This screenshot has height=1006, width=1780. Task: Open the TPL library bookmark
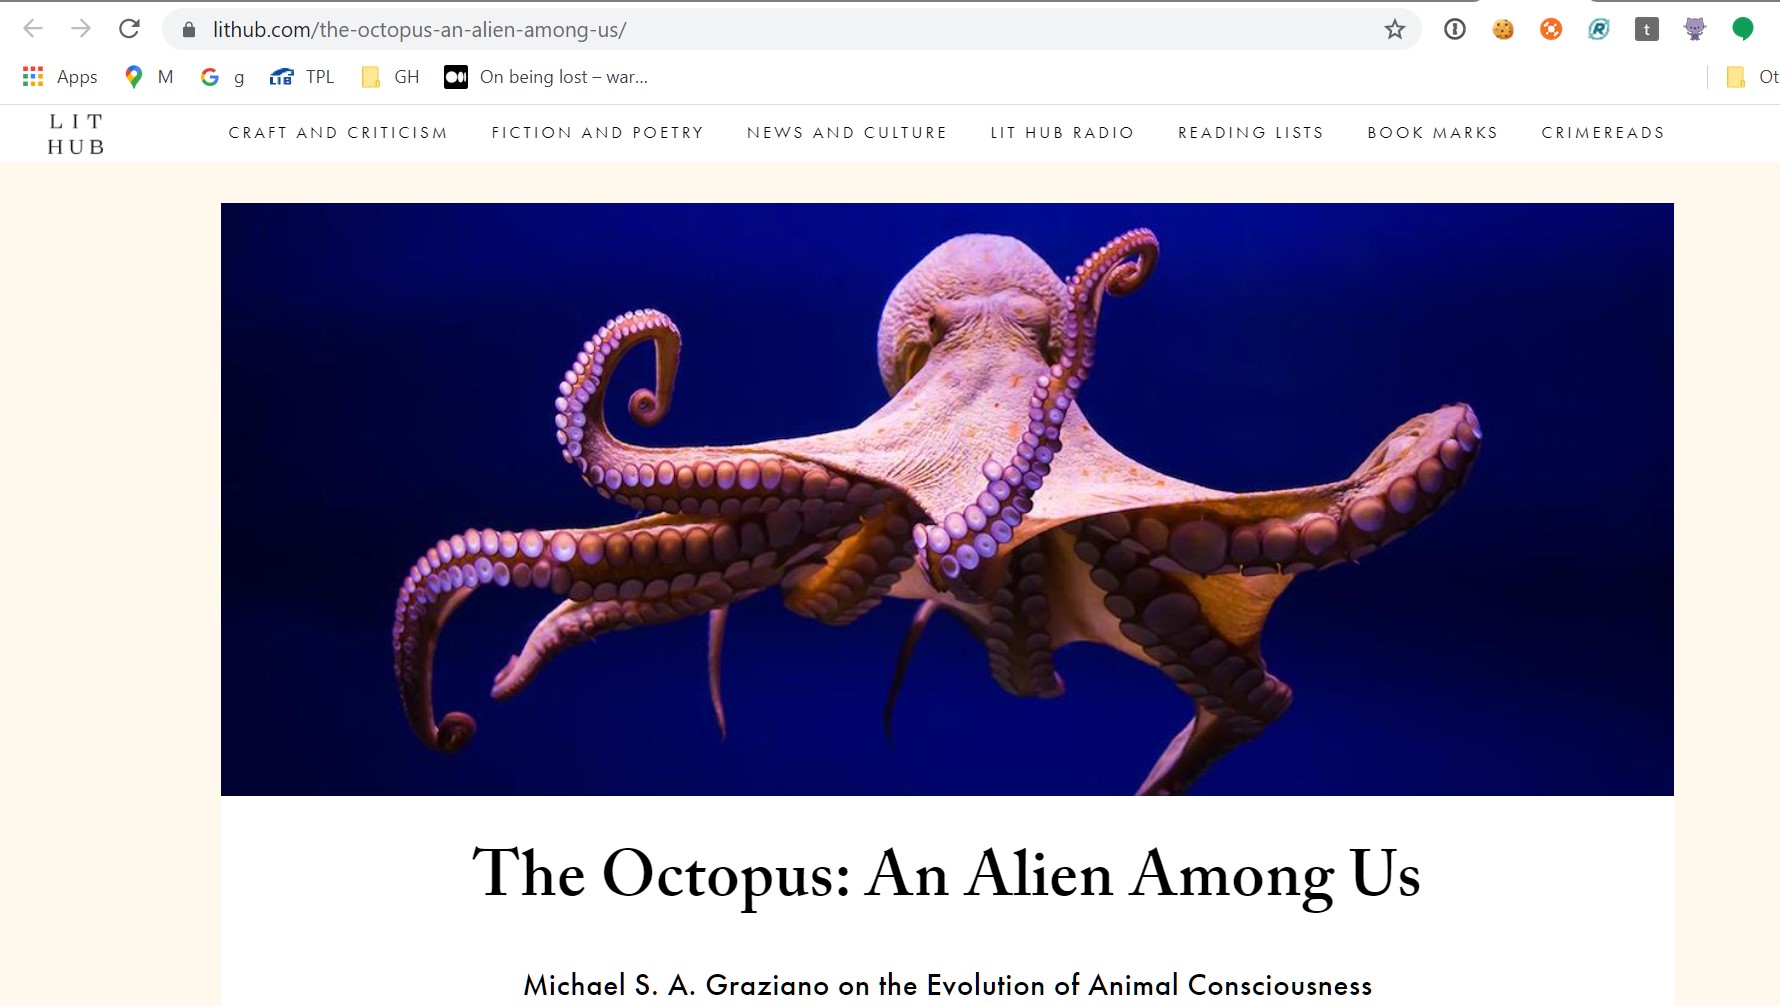[302, 77]
